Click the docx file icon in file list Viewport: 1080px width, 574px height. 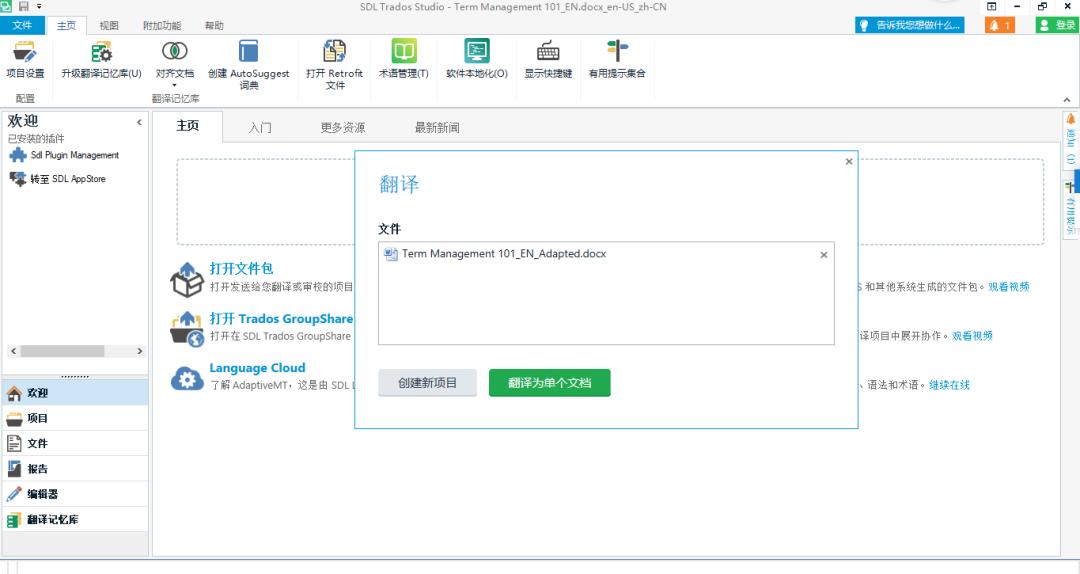(391, 254)
